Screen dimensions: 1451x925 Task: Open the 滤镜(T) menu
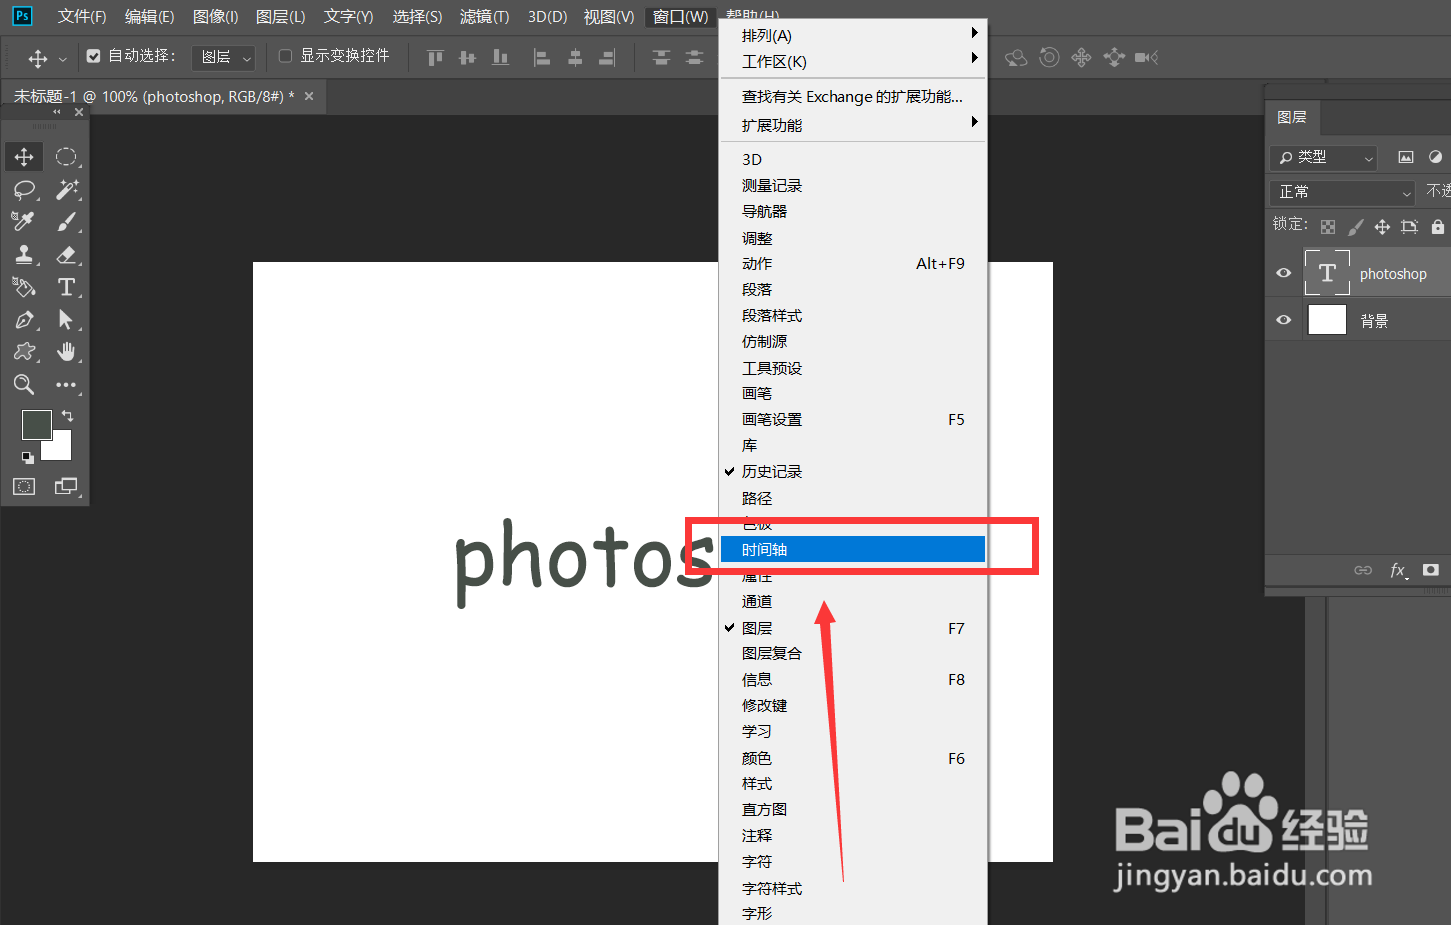484,17
